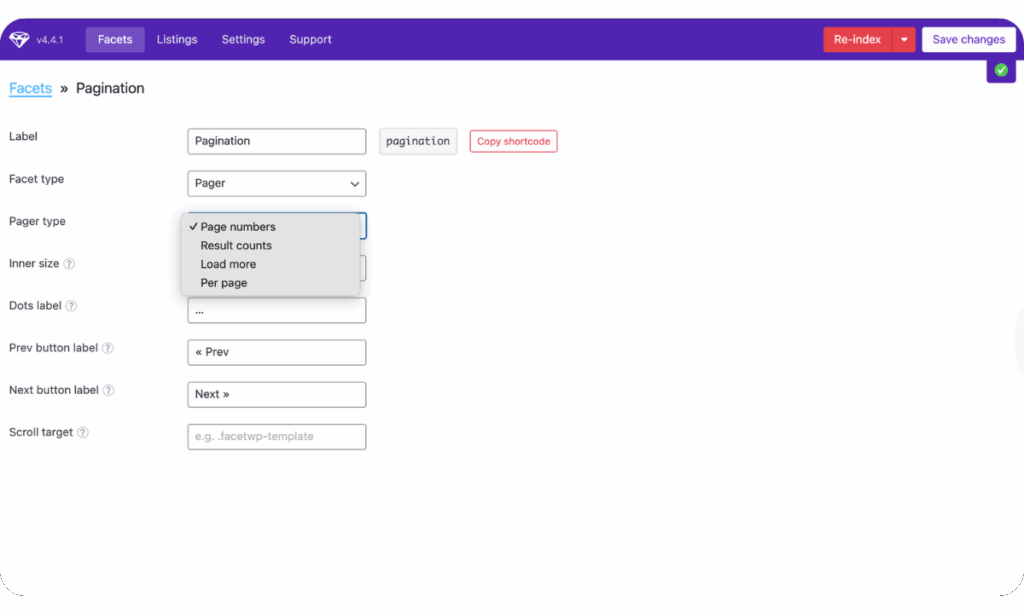
Task: Click the Scroll target input field
Action: pyautogui.click(x=277, y=437)
